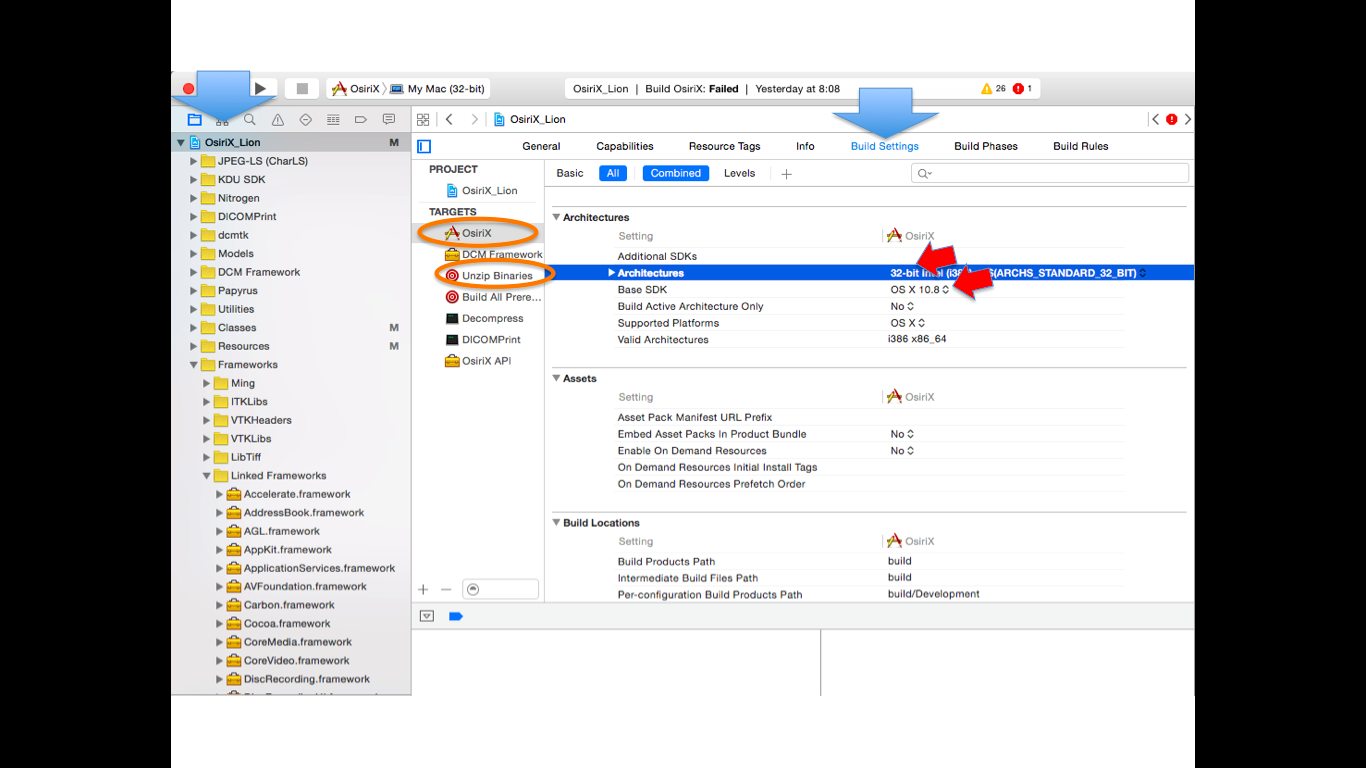Select the DCM Framework target
Viewport: 1366px width, 768px height.
[x=494, y=254]
